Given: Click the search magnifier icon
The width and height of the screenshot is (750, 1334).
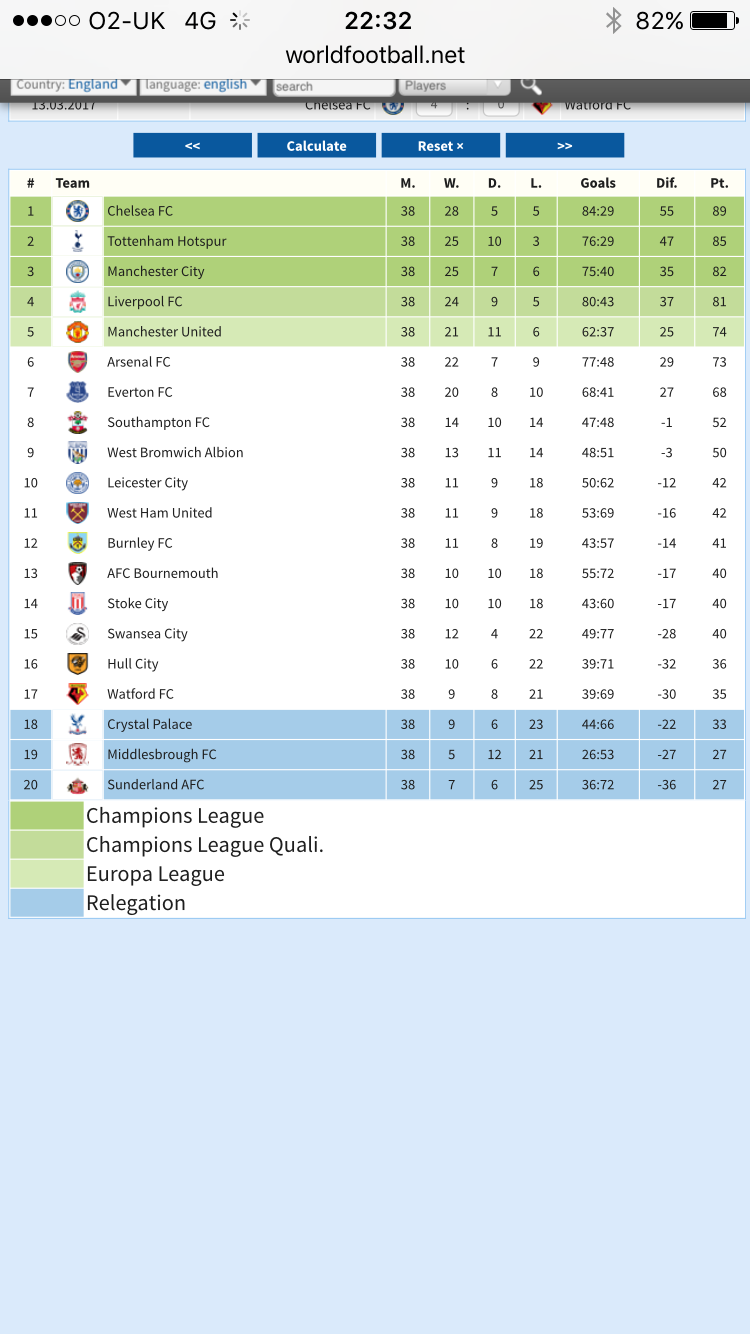Looking at the screenshot, I should [x=531, y=86].
